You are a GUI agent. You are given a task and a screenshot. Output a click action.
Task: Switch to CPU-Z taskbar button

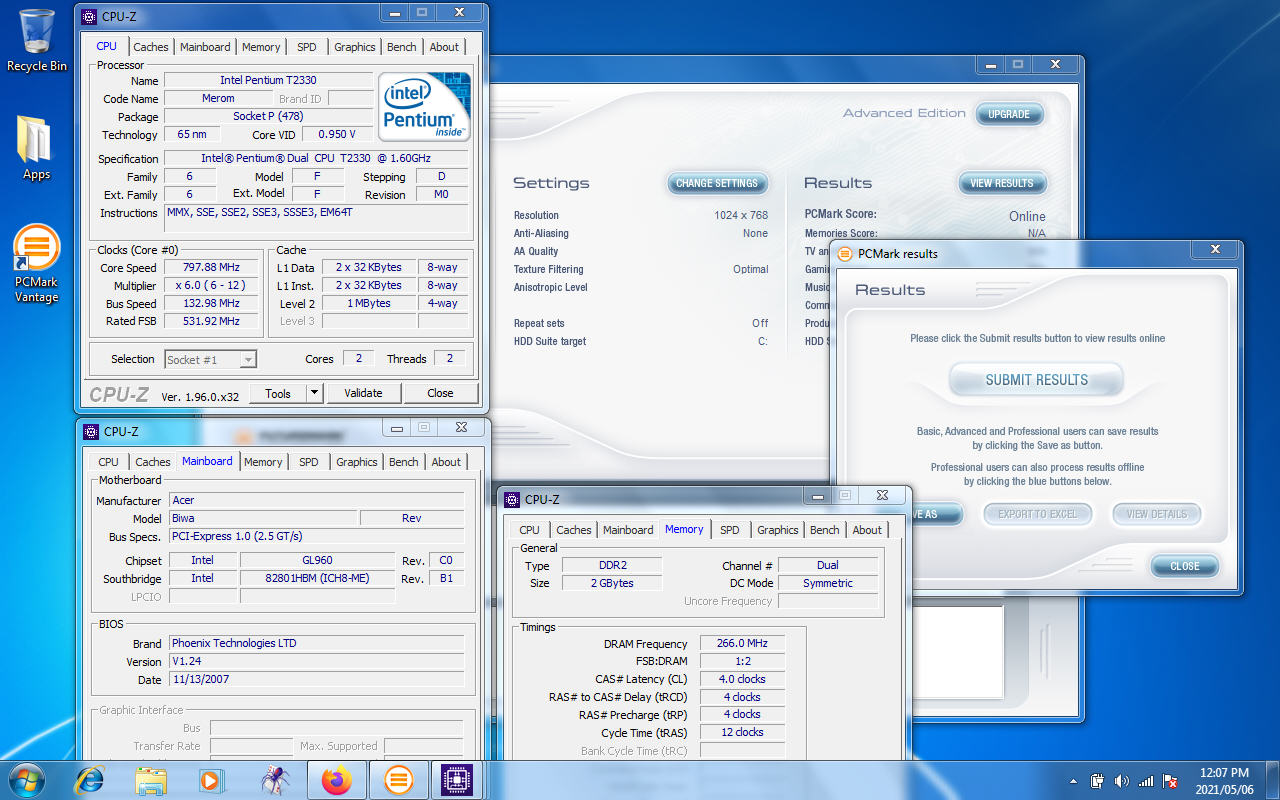(x=458, y=780)
